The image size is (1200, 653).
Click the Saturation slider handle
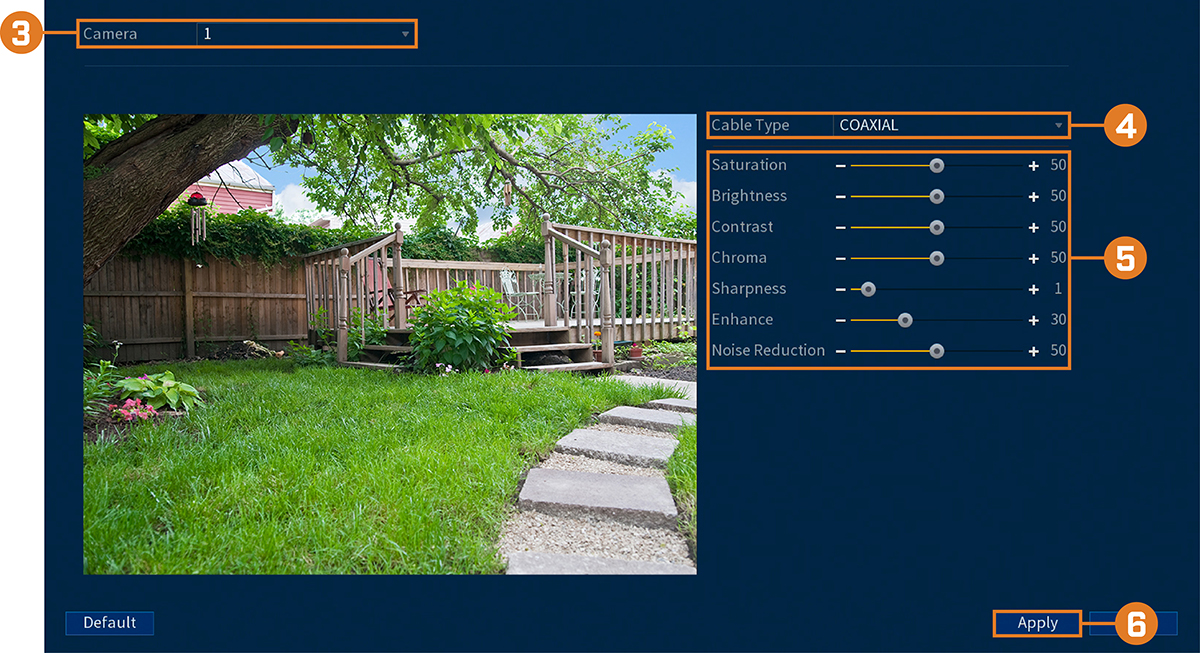(x=937, y=165)
